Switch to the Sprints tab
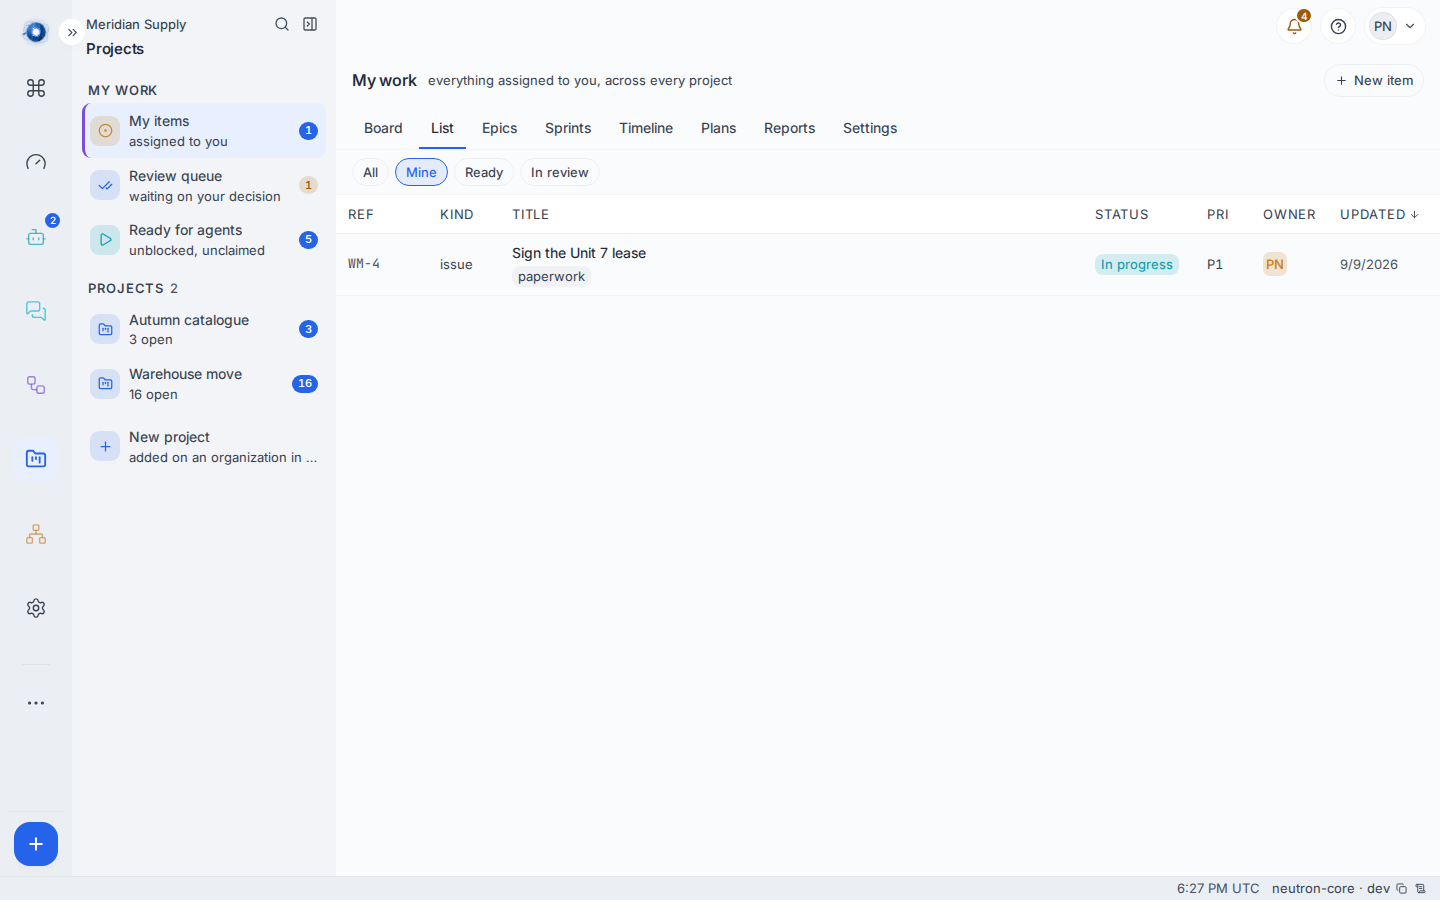The image size is (1440, 900). [x=568, y=128]
